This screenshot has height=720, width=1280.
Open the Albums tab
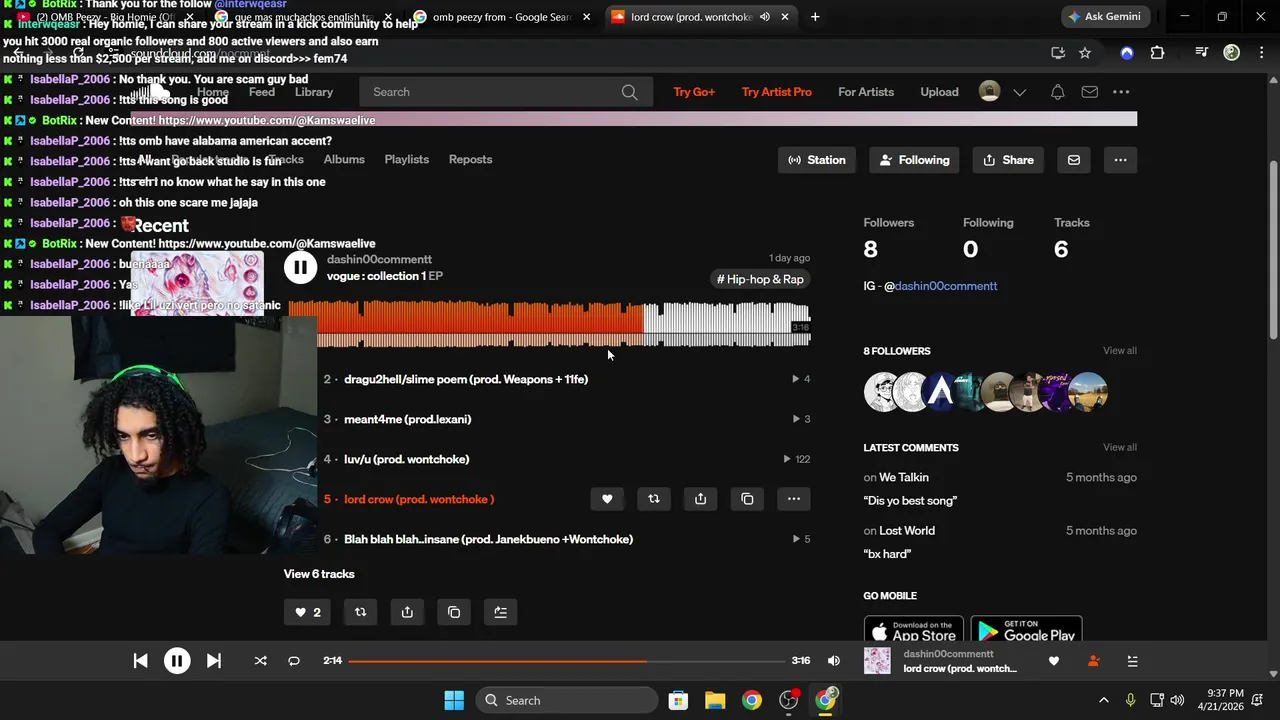click(344, 160)
